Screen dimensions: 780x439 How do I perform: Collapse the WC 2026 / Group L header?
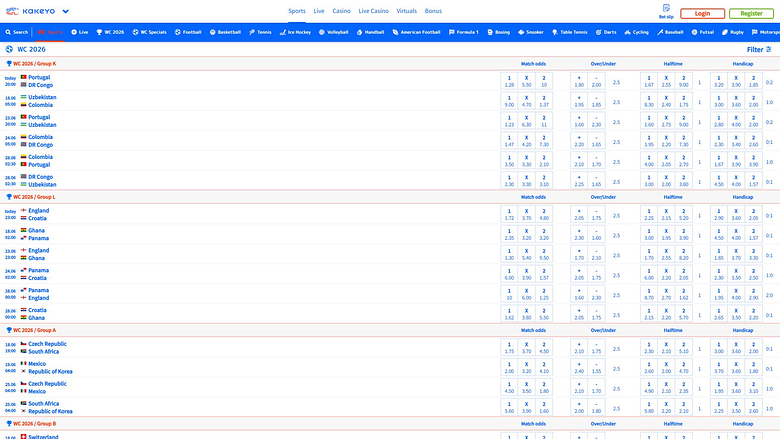30,197
